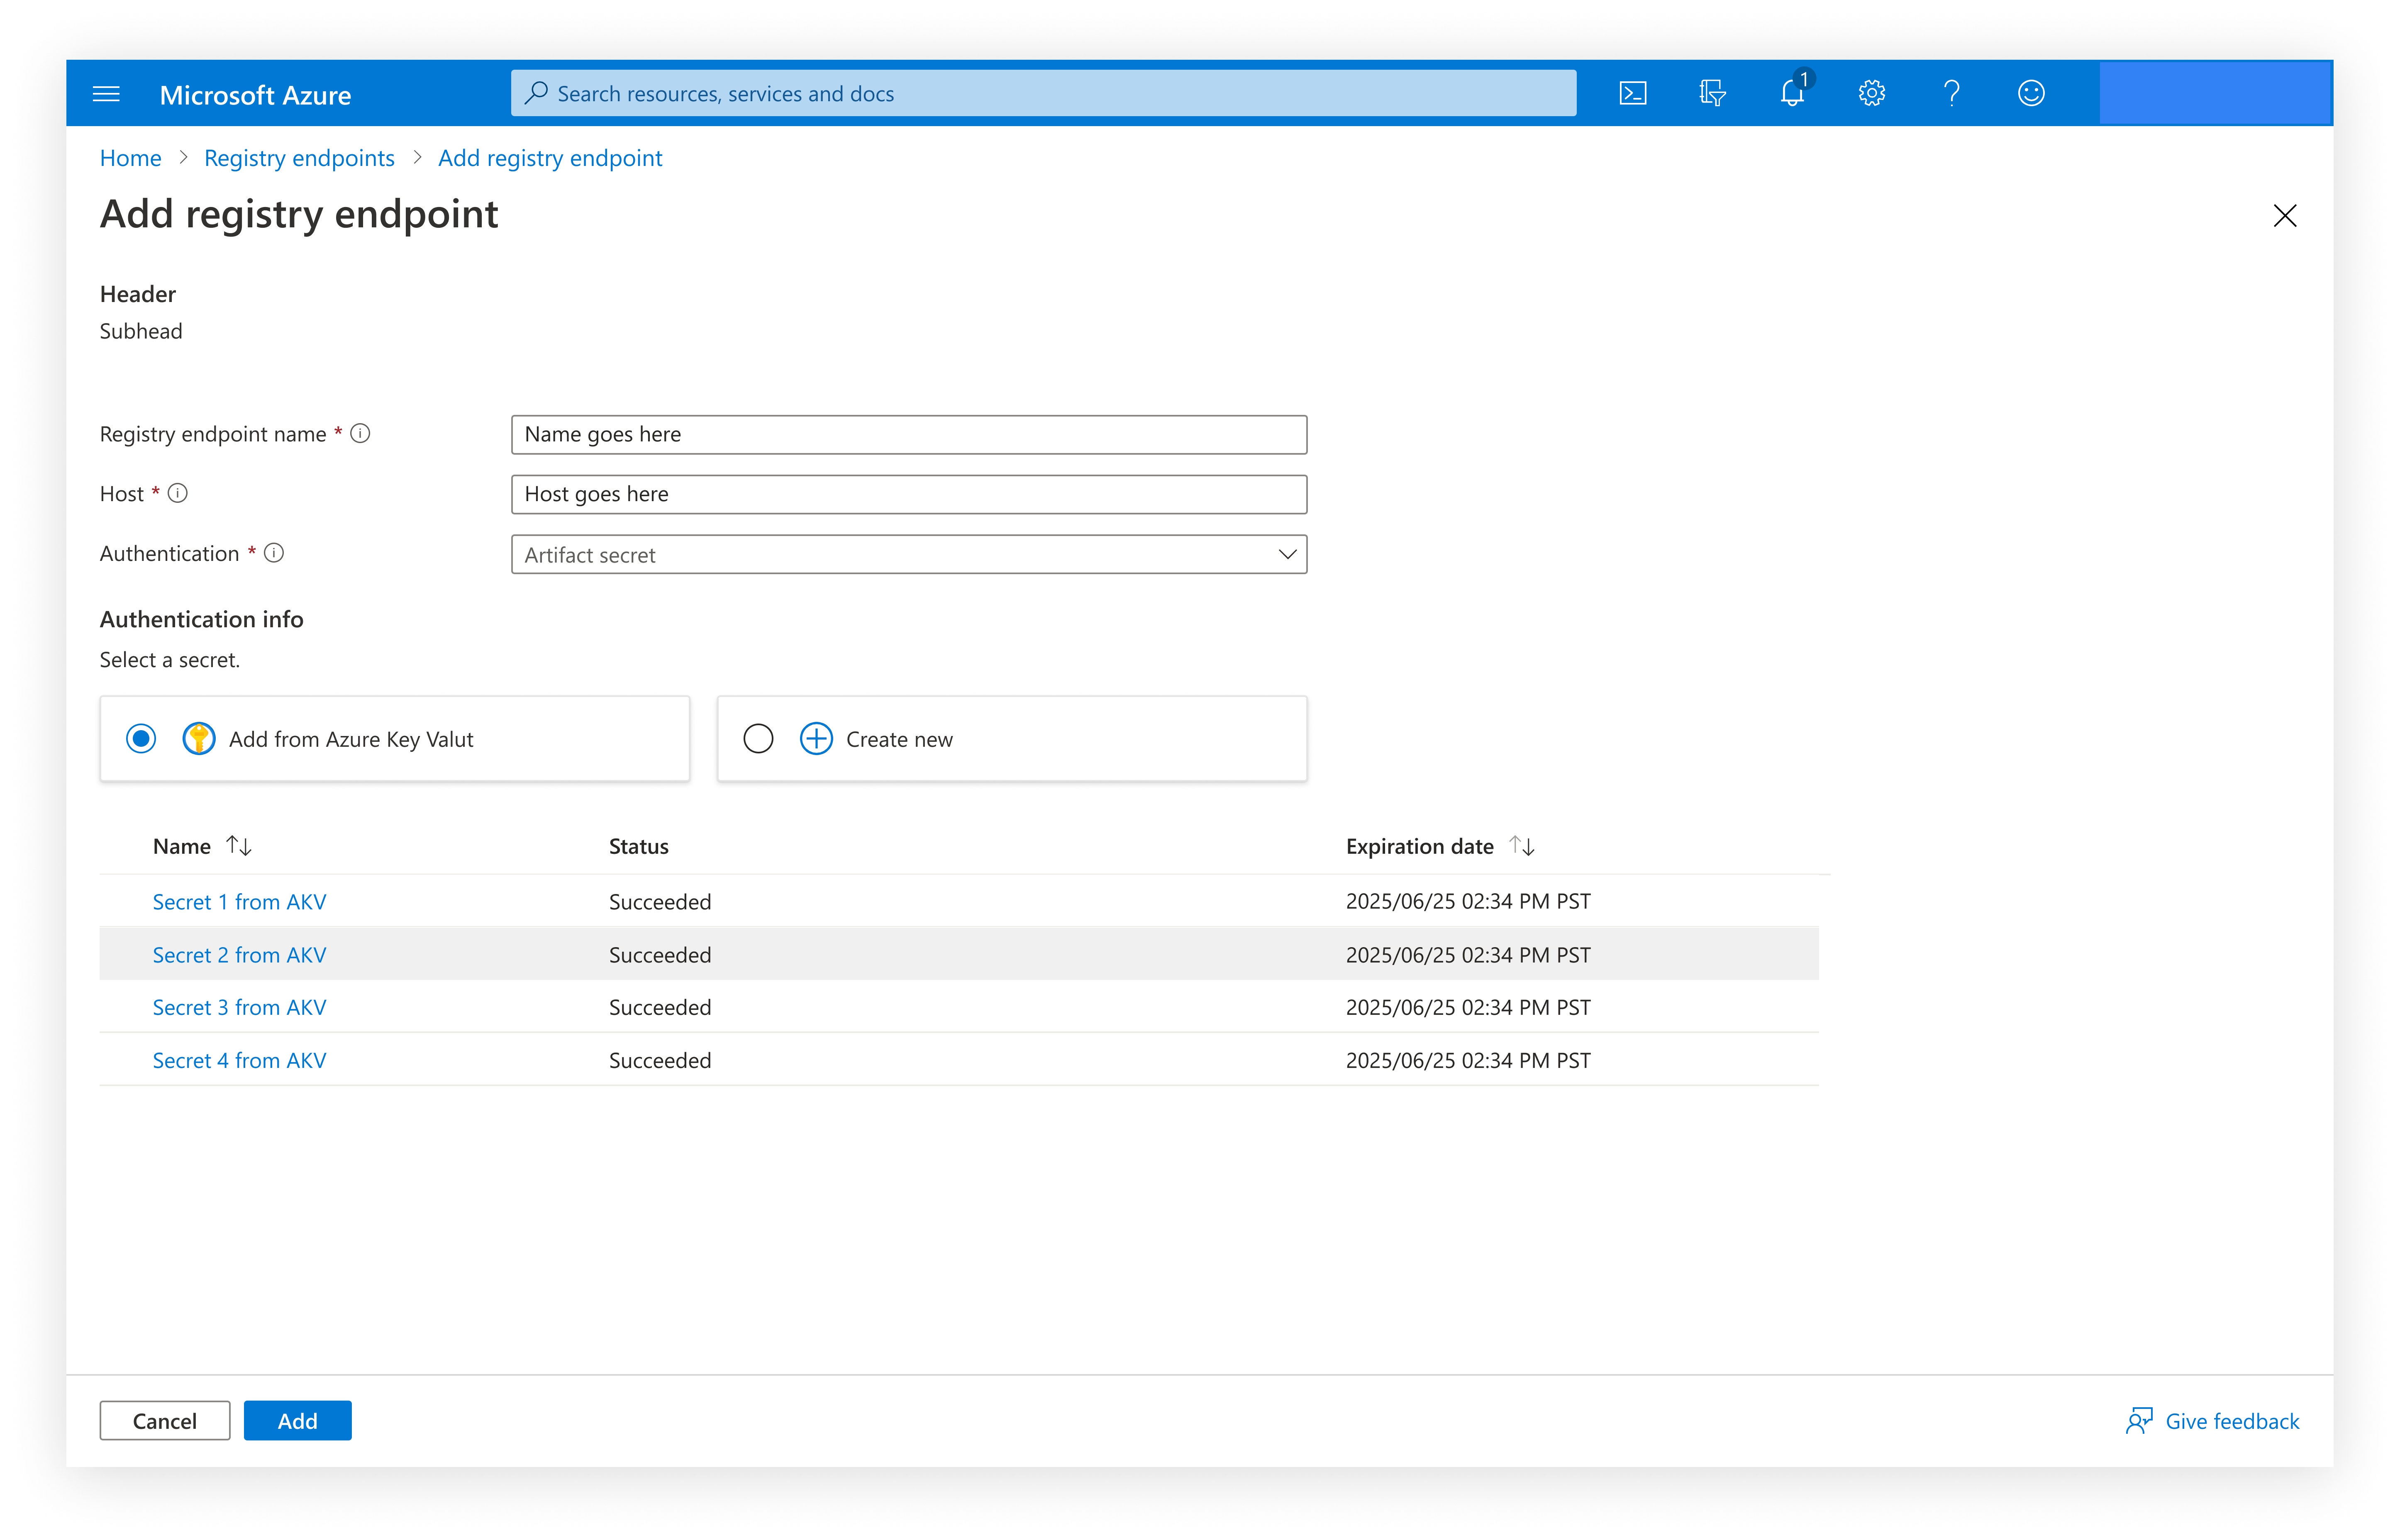Open Secret 4 from AKV
Viewport: 2400px width, 1540px height.
(239, 1060)
